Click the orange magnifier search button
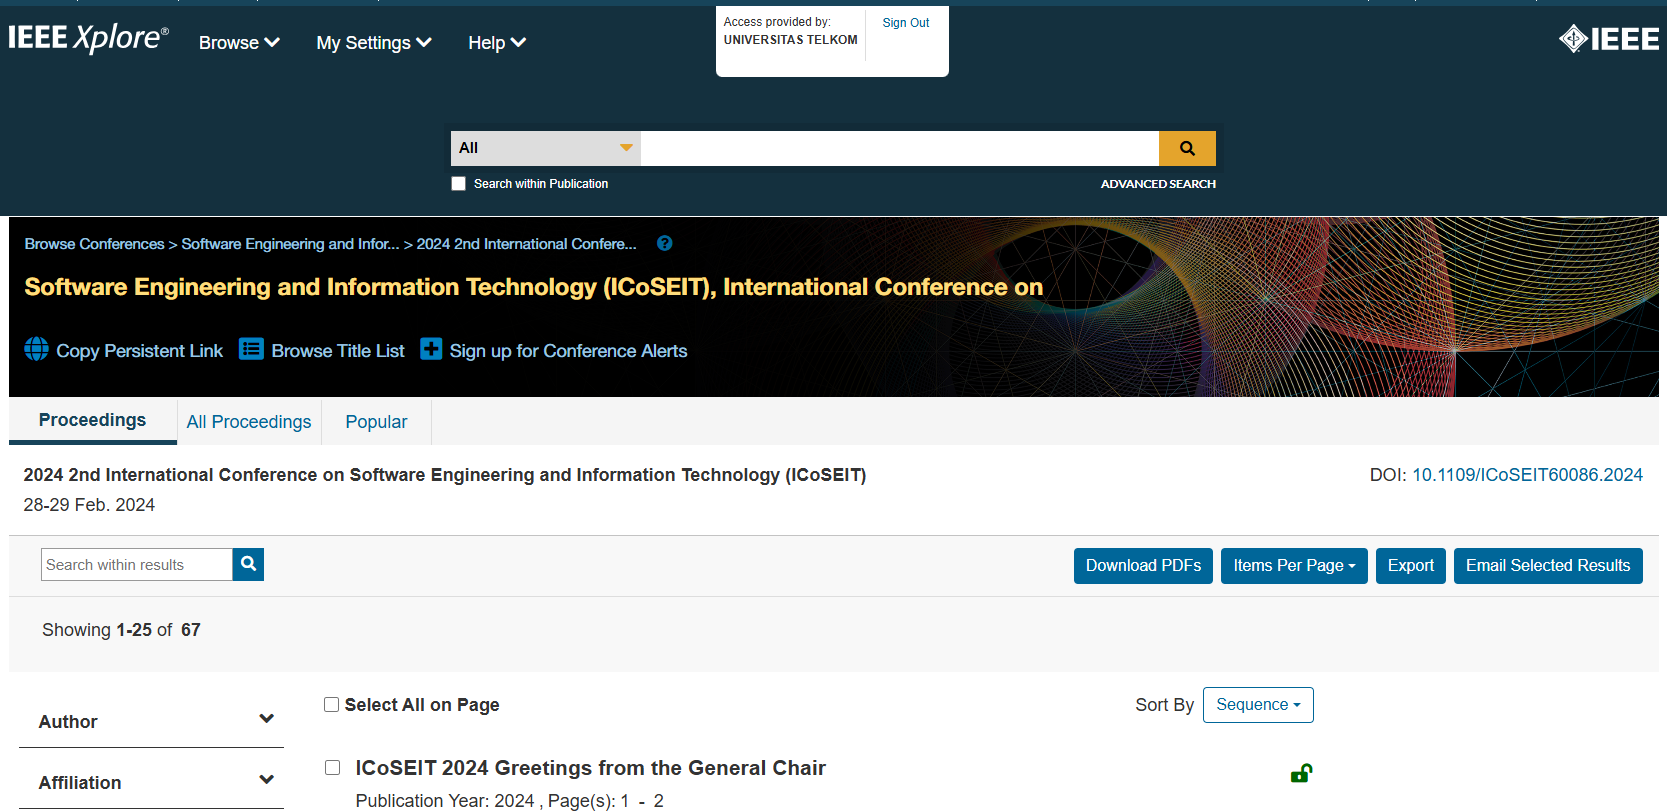The width and height of the screenshot is (1667, 812). (x=1187, y=148)
